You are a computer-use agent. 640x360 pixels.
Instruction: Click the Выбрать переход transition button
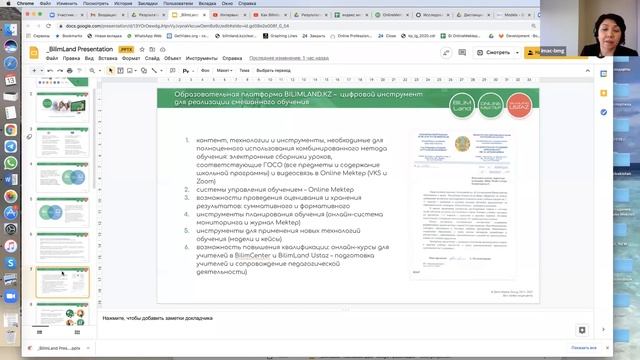pos(273,71)
